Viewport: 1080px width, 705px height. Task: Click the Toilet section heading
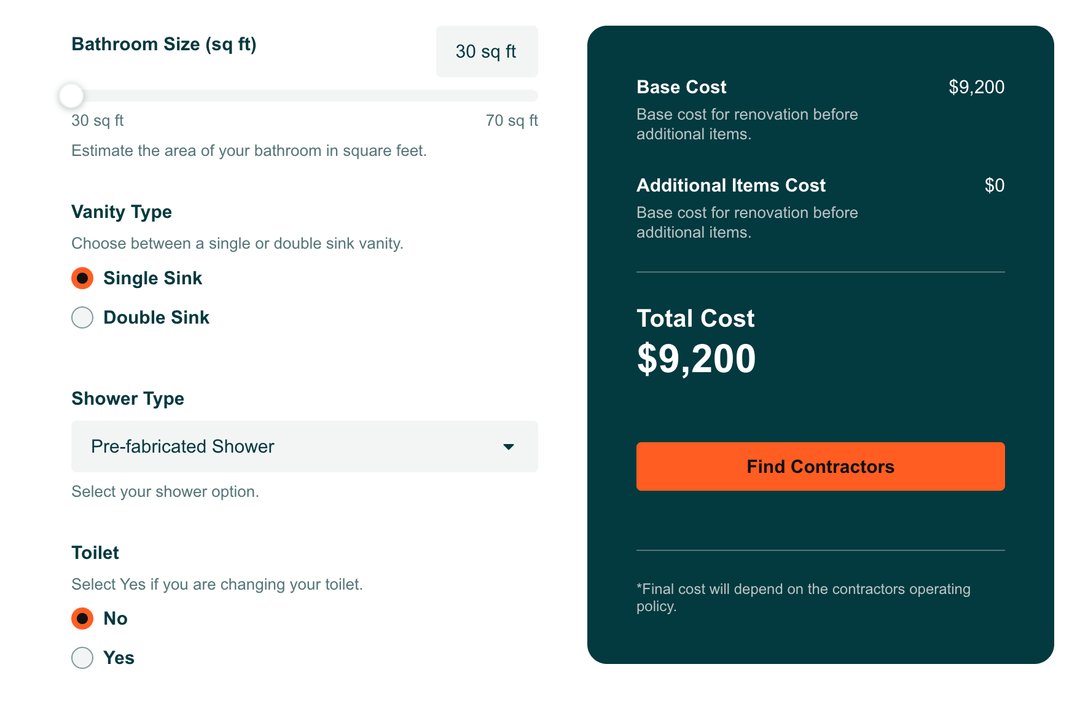tap(95, 553)
